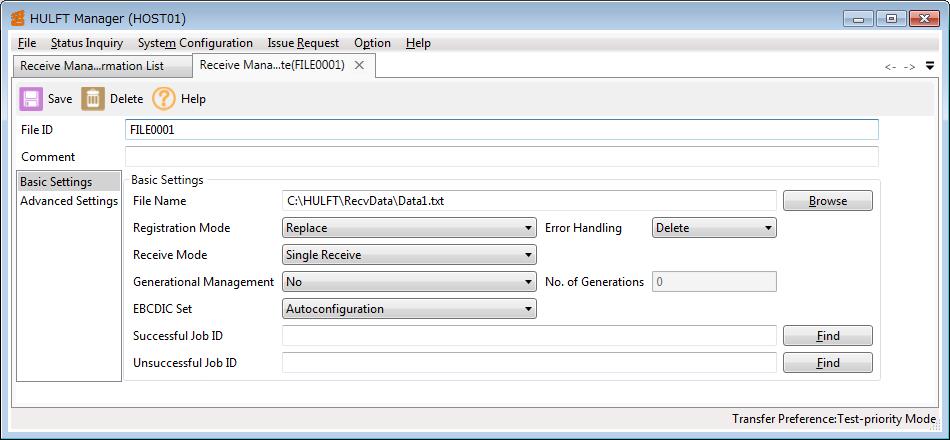Image resolution: width=950 pixels, height=440 pixels.
Task: Switch to Receive Mana...rmation List tab
Action: pos(101,66)
